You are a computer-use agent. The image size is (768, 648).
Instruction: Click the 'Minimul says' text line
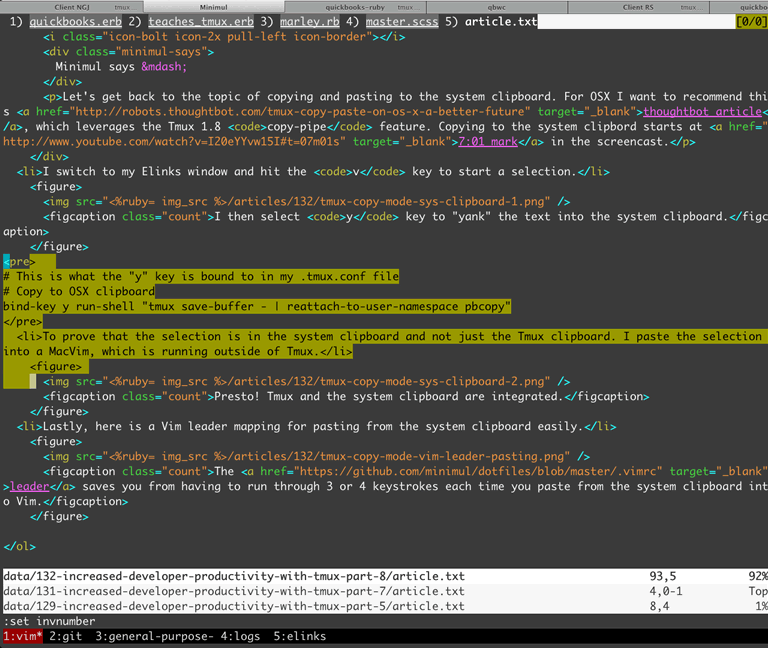[x=120, y=67]
